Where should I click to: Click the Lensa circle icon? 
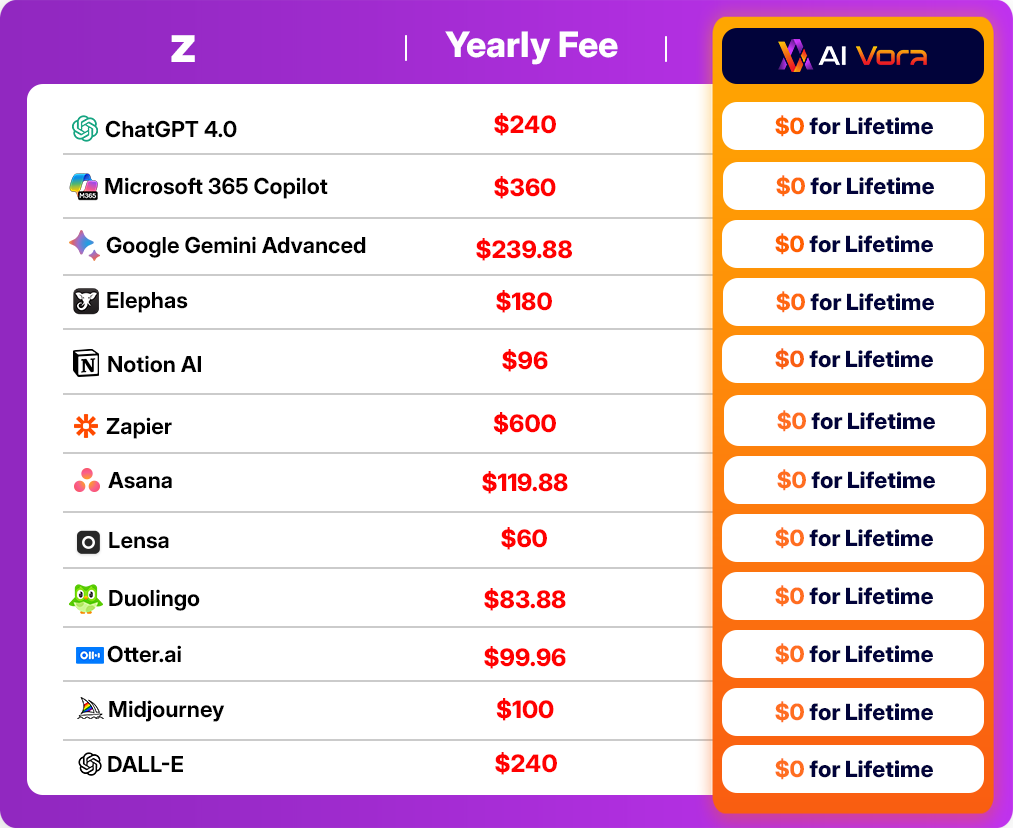tap(89, 542)
